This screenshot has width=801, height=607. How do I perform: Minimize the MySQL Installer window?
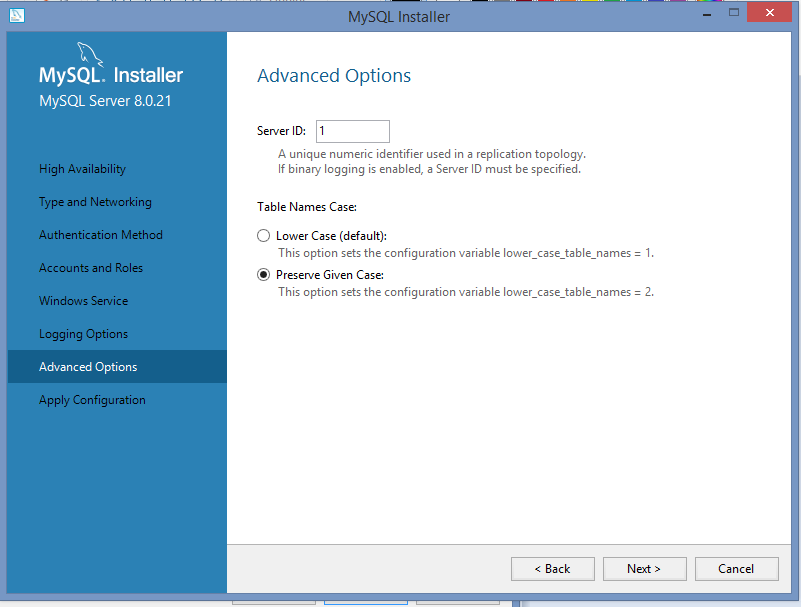(706, 14)
